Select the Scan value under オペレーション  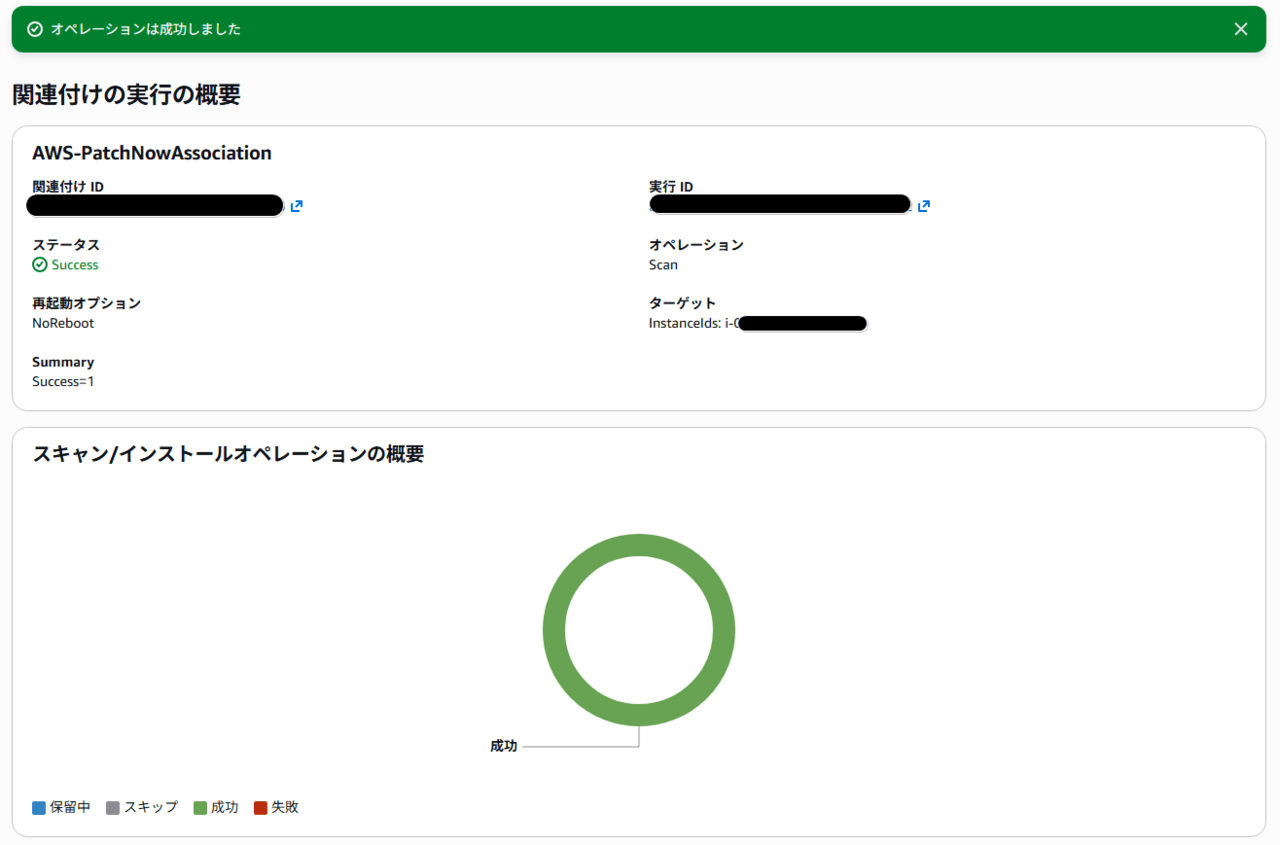coord(663,265)
